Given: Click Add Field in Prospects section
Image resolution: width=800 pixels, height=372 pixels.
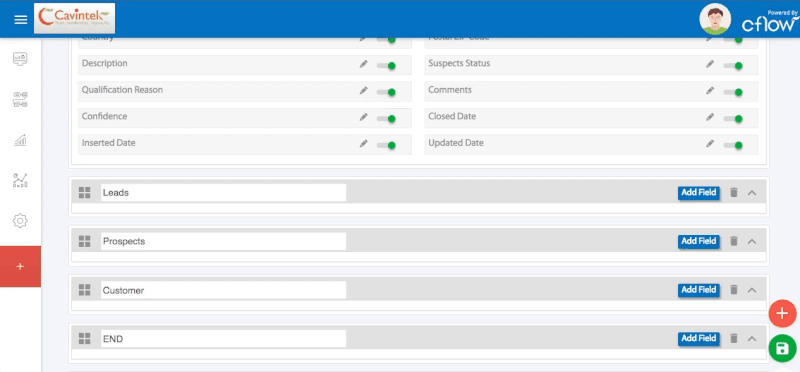Looking at the screenshot, I should pos(698,241).
